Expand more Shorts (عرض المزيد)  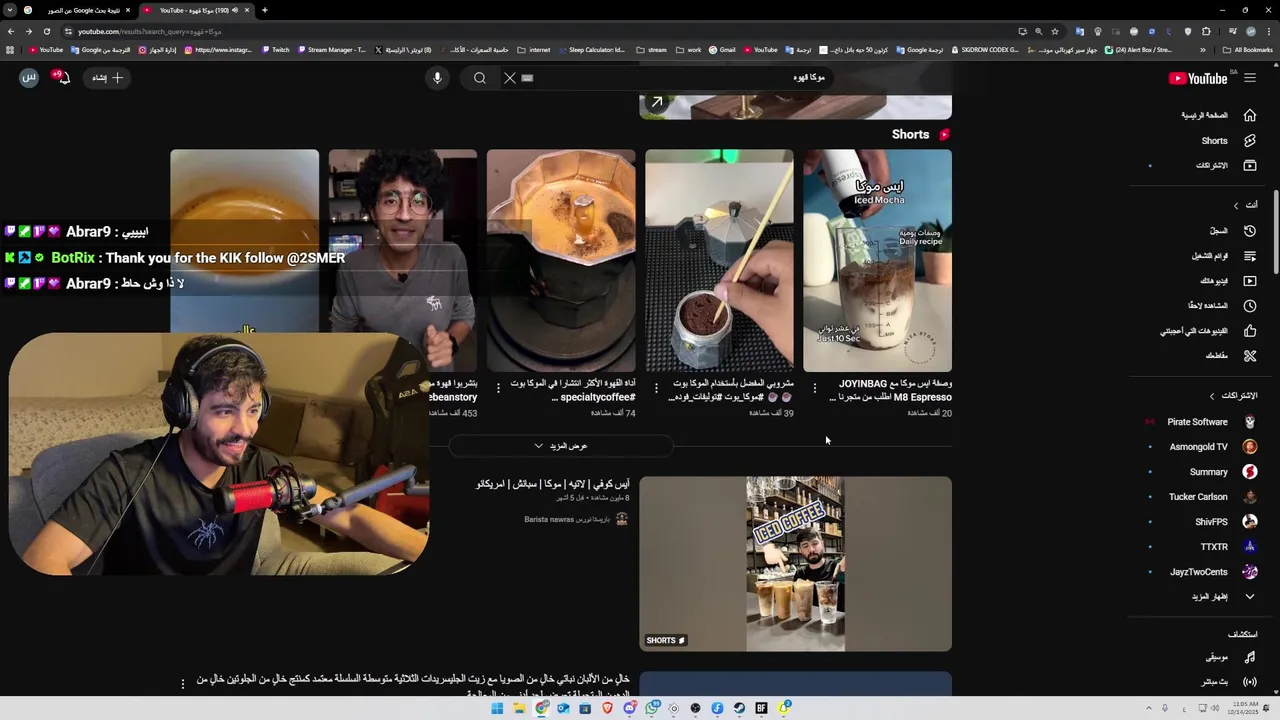tap(561, 446)
